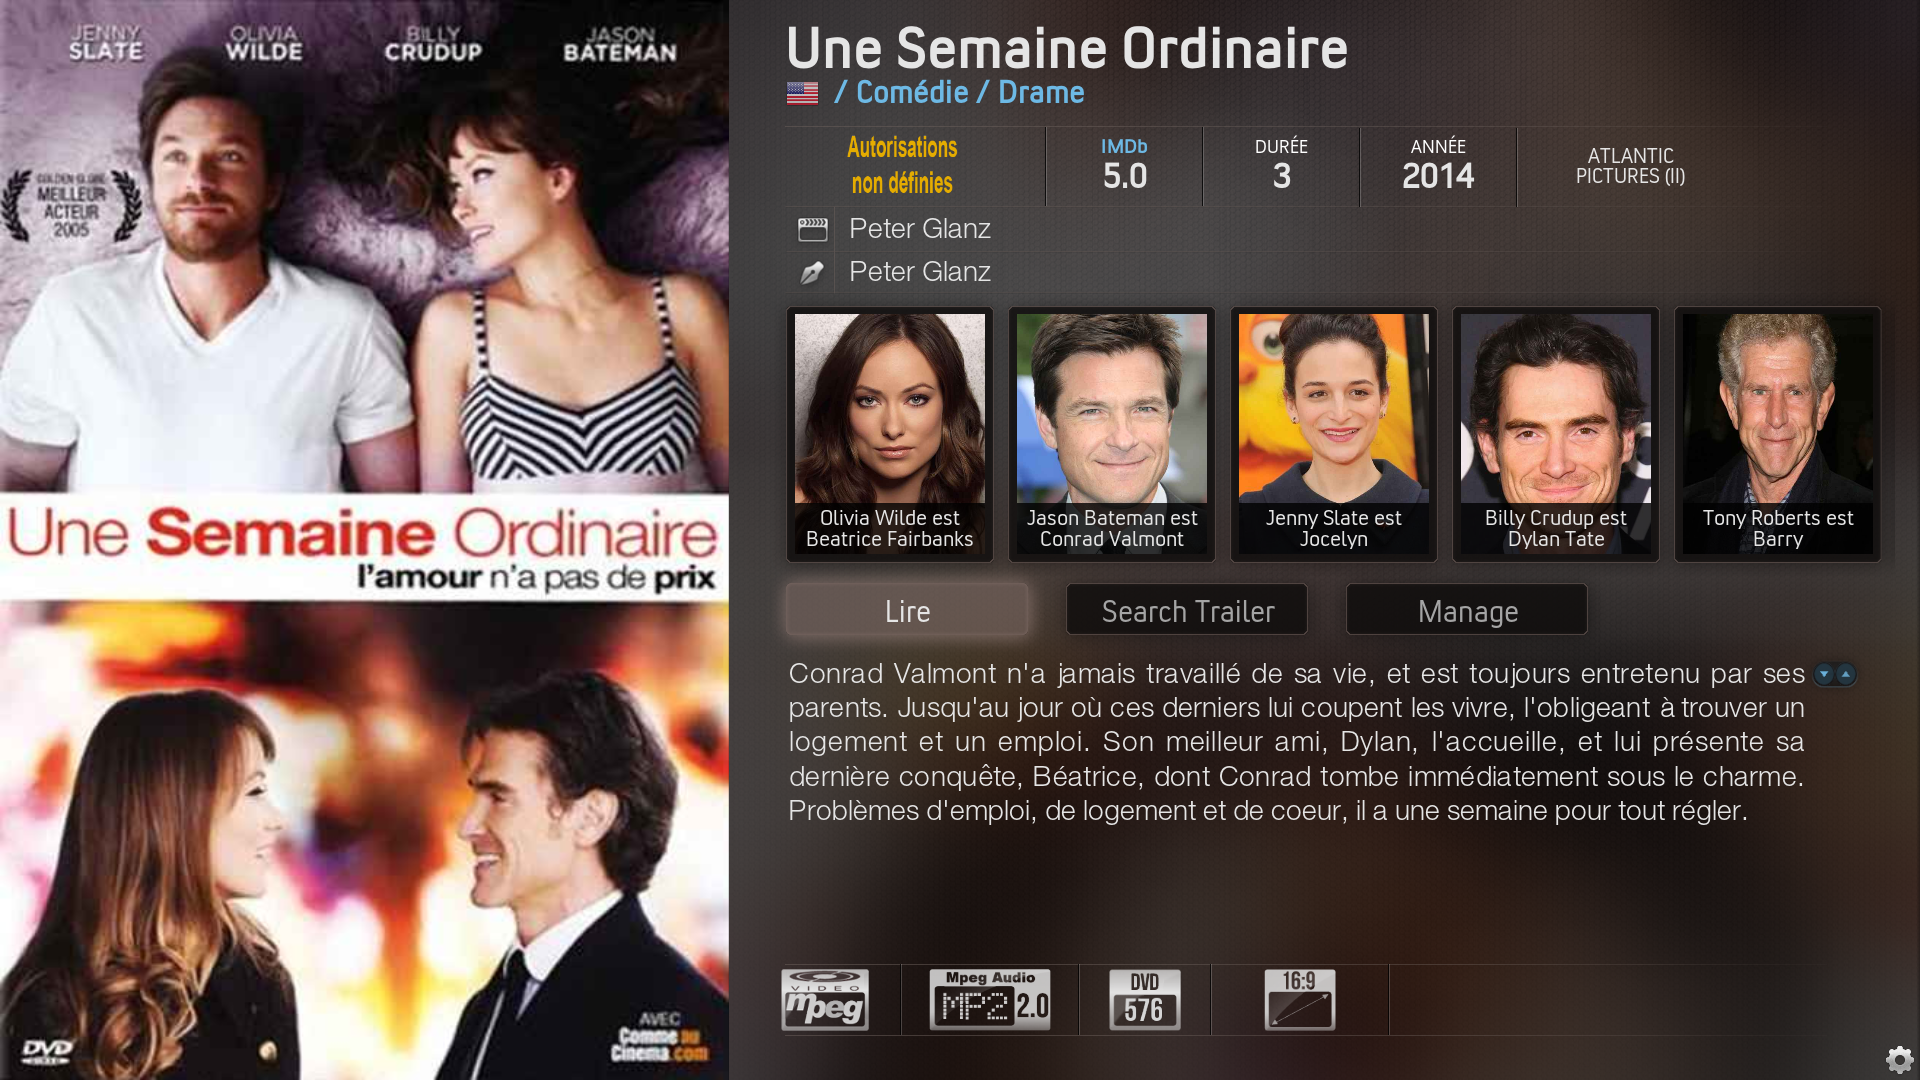Click the Search Trailer button
Screen dimensions: 1920x1080
pos(1187,610)
